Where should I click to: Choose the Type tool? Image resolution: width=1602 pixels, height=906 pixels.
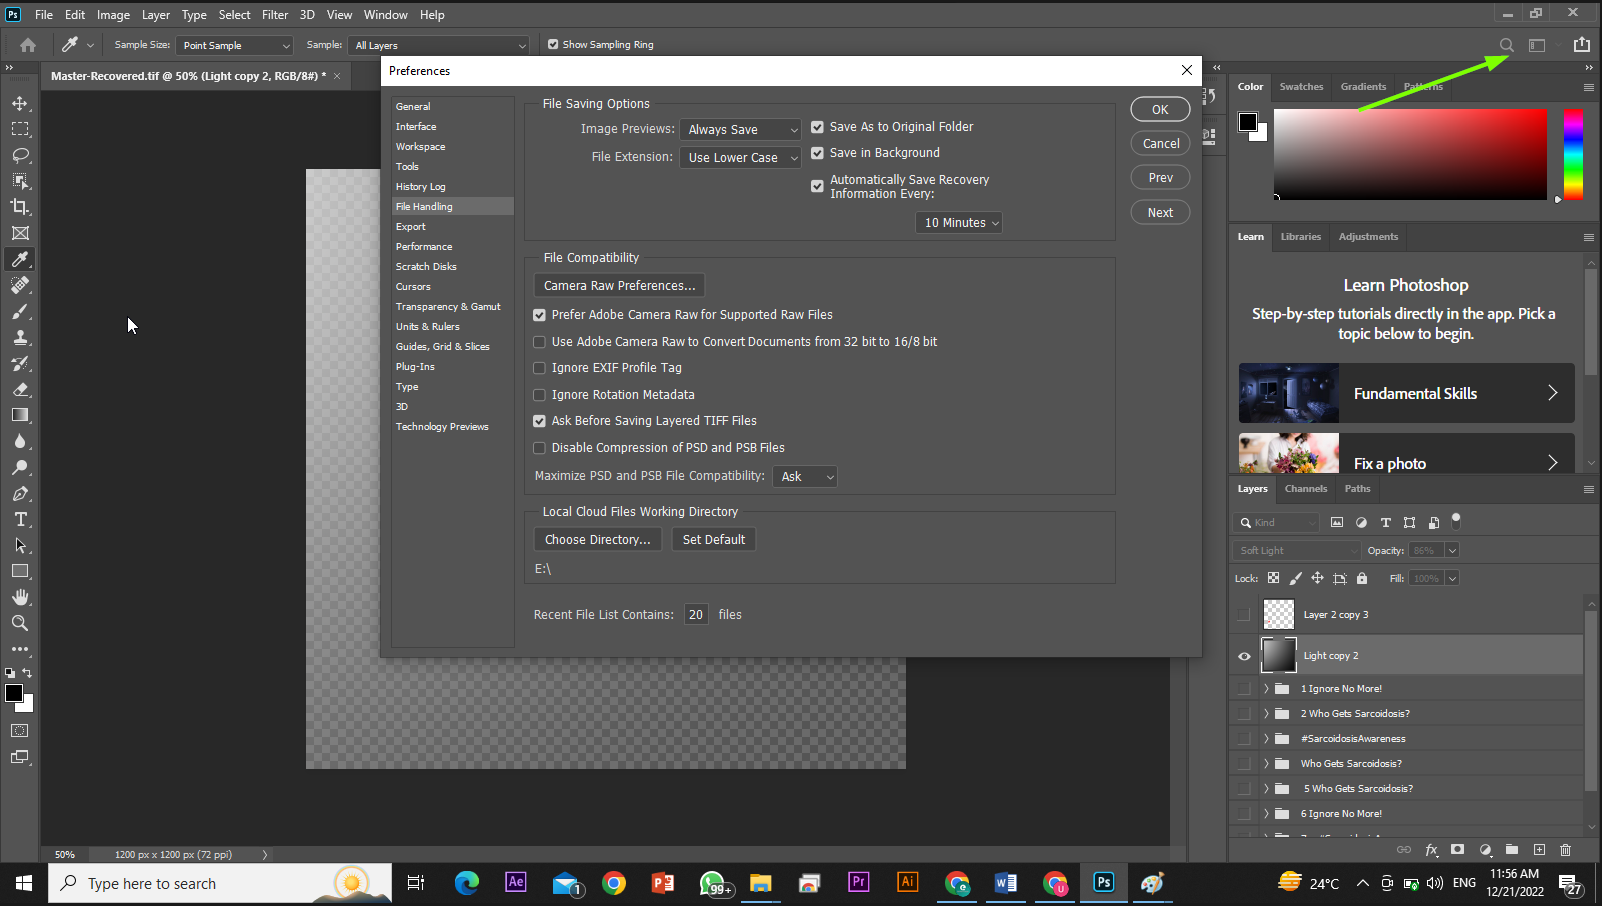20,519
